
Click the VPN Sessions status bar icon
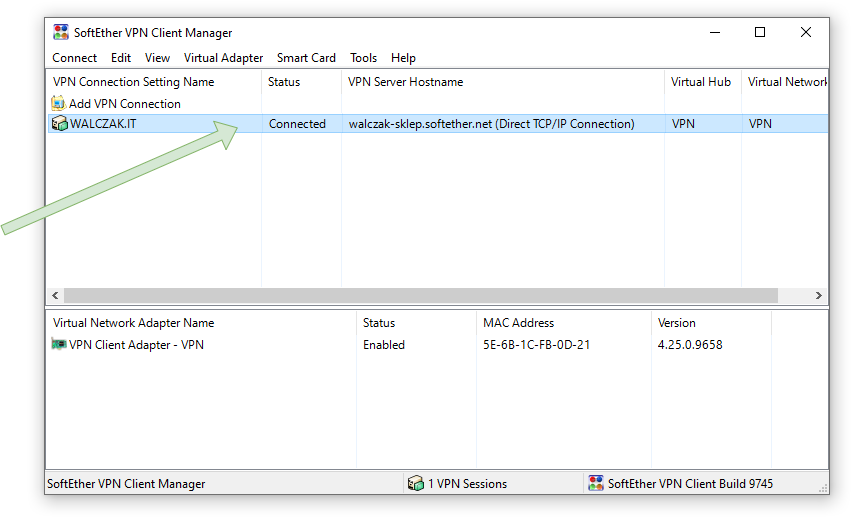[415, 483]
